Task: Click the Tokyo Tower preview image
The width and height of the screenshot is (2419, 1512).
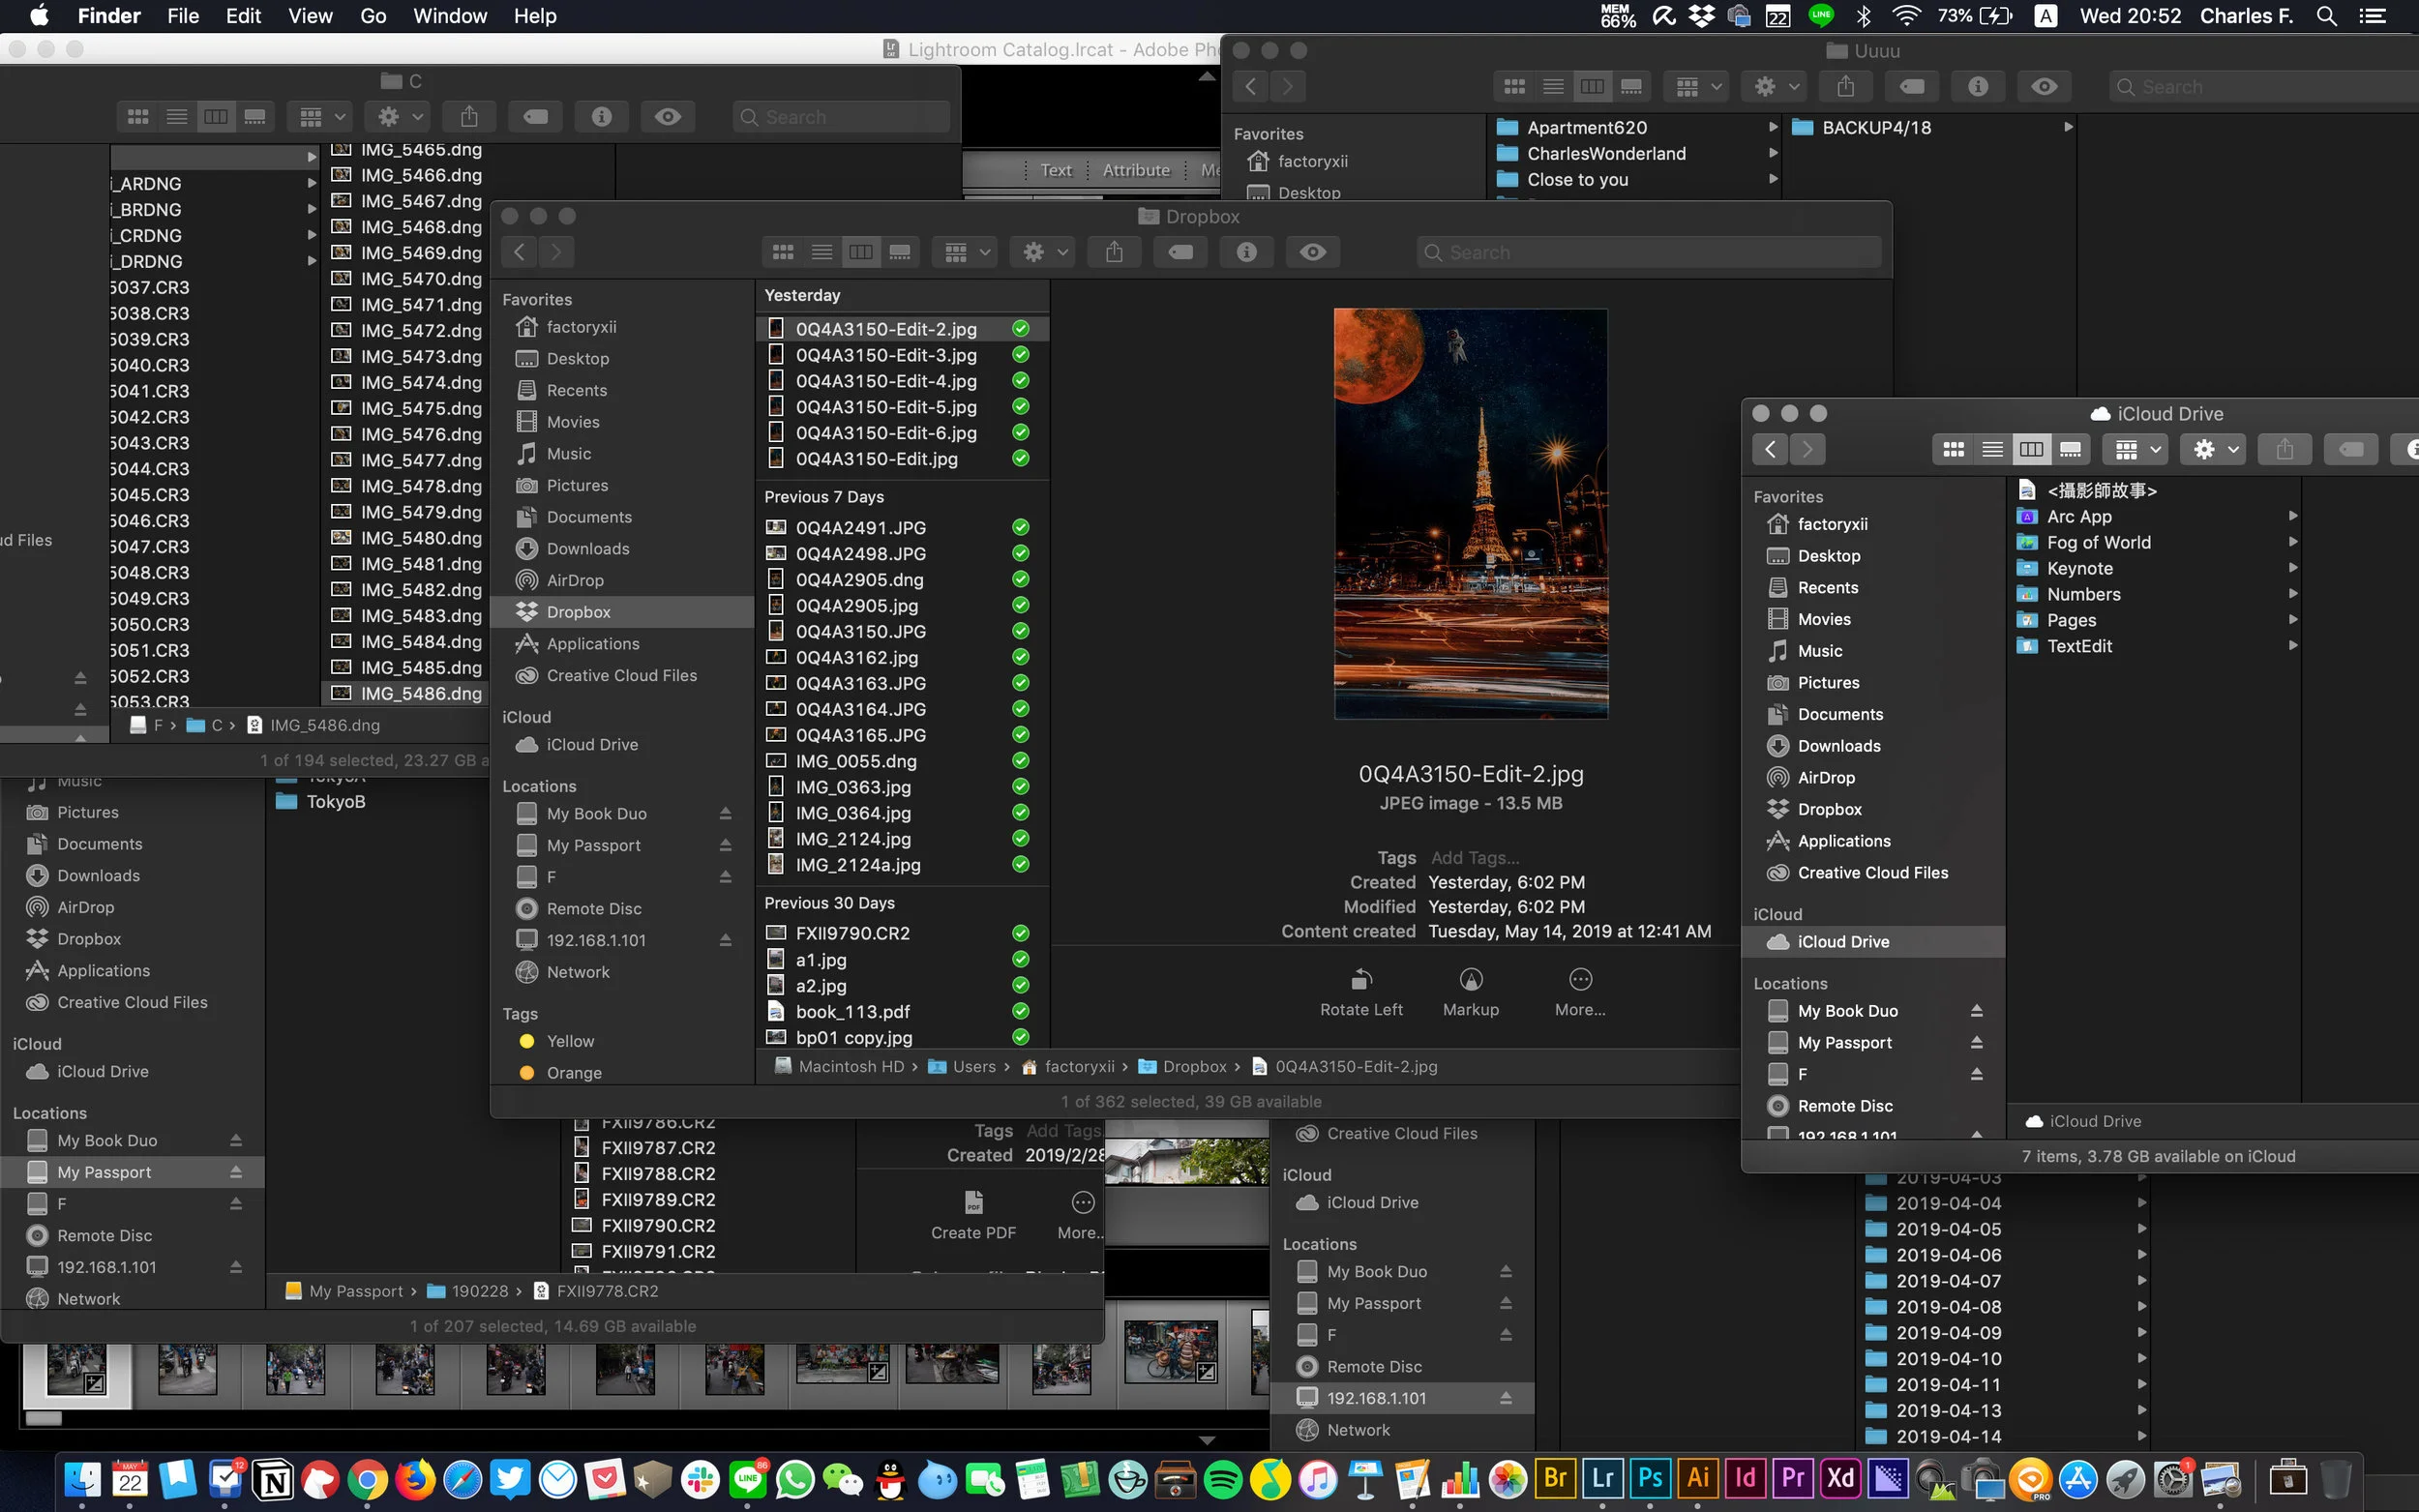Action: point(1471,514)
